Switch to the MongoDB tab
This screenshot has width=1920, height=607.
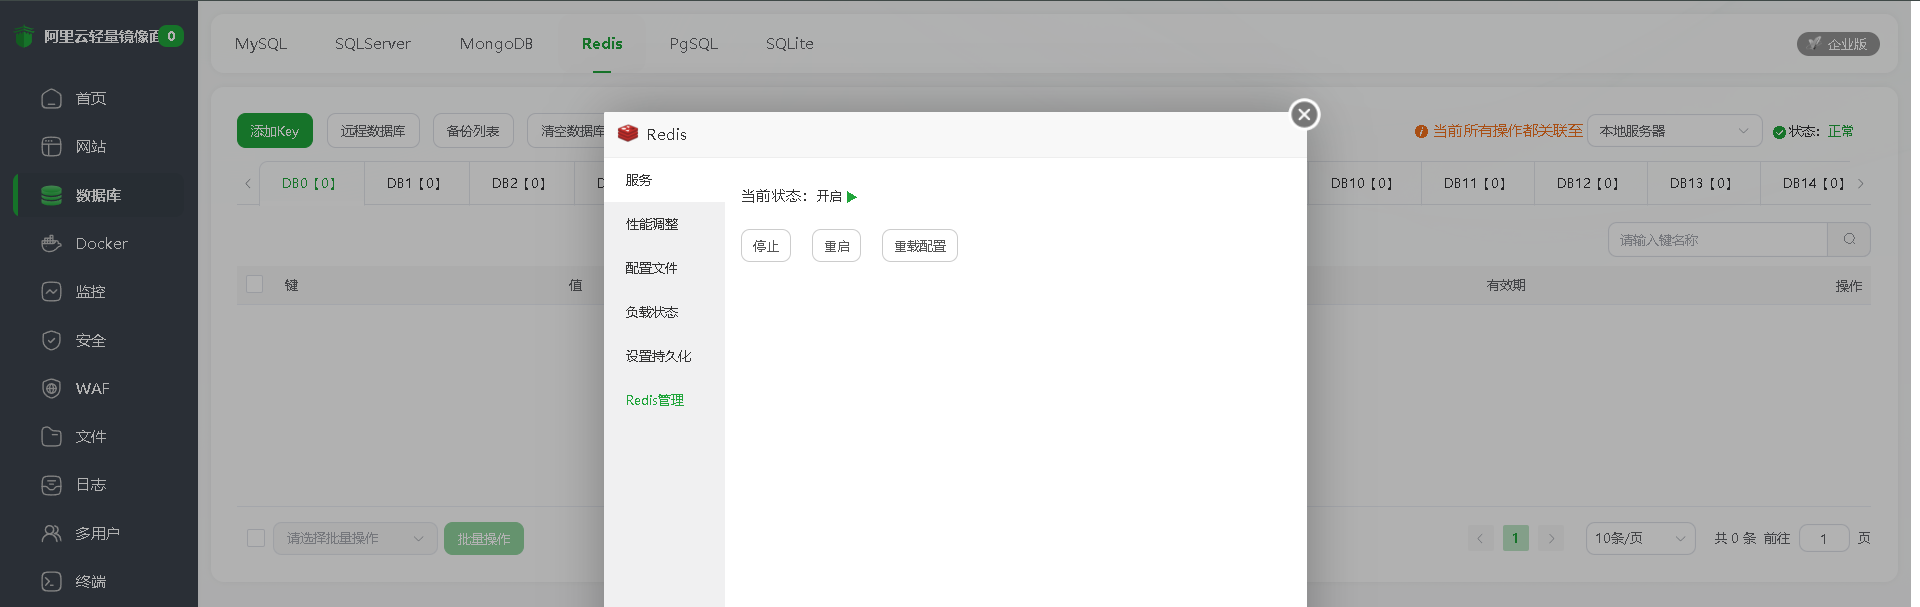[496, 44]
